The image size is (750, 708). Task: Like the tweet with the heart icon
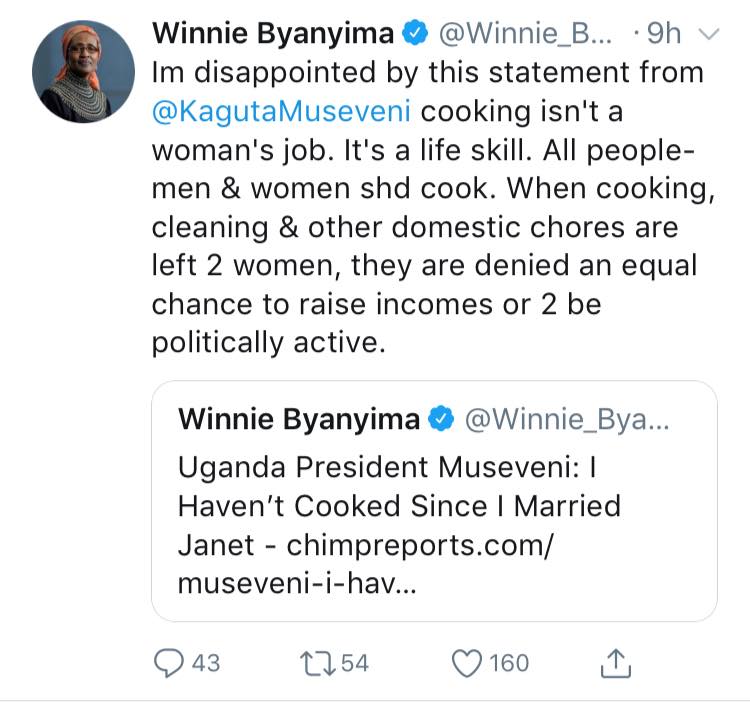coord(466,662)
